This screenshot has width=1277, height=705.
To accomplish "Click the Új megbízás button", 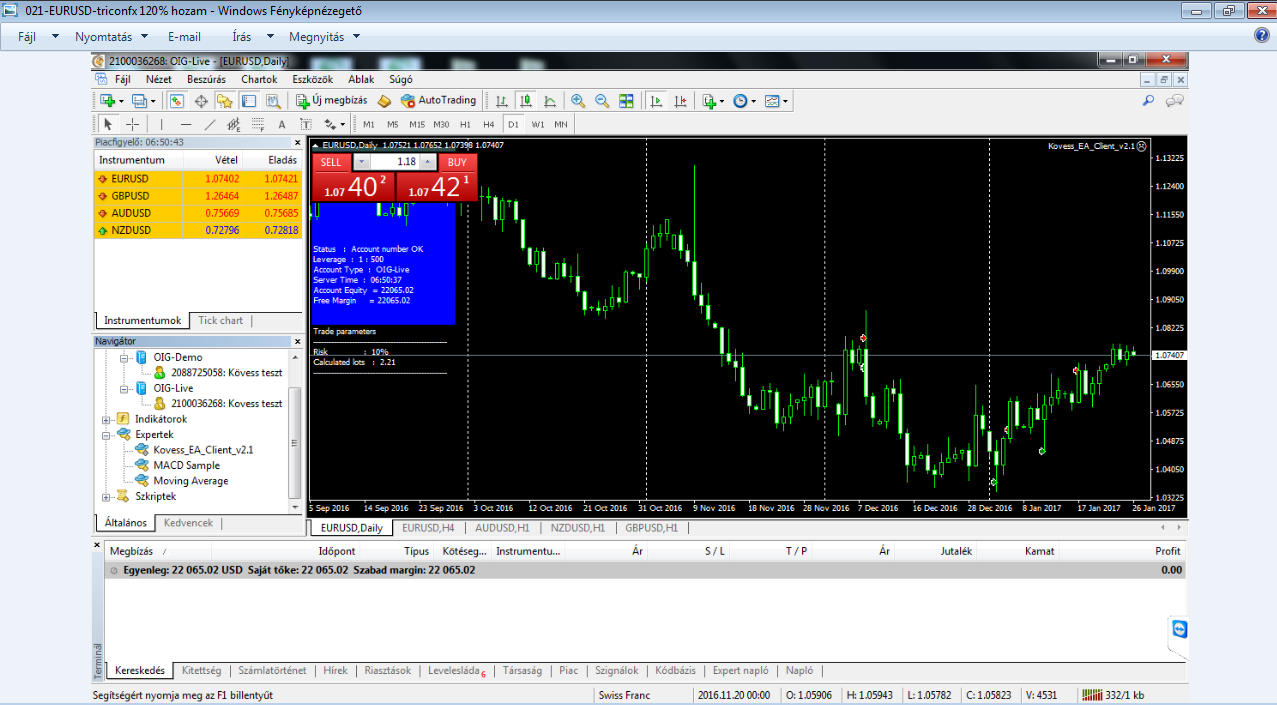I will (x=332, y=101).
